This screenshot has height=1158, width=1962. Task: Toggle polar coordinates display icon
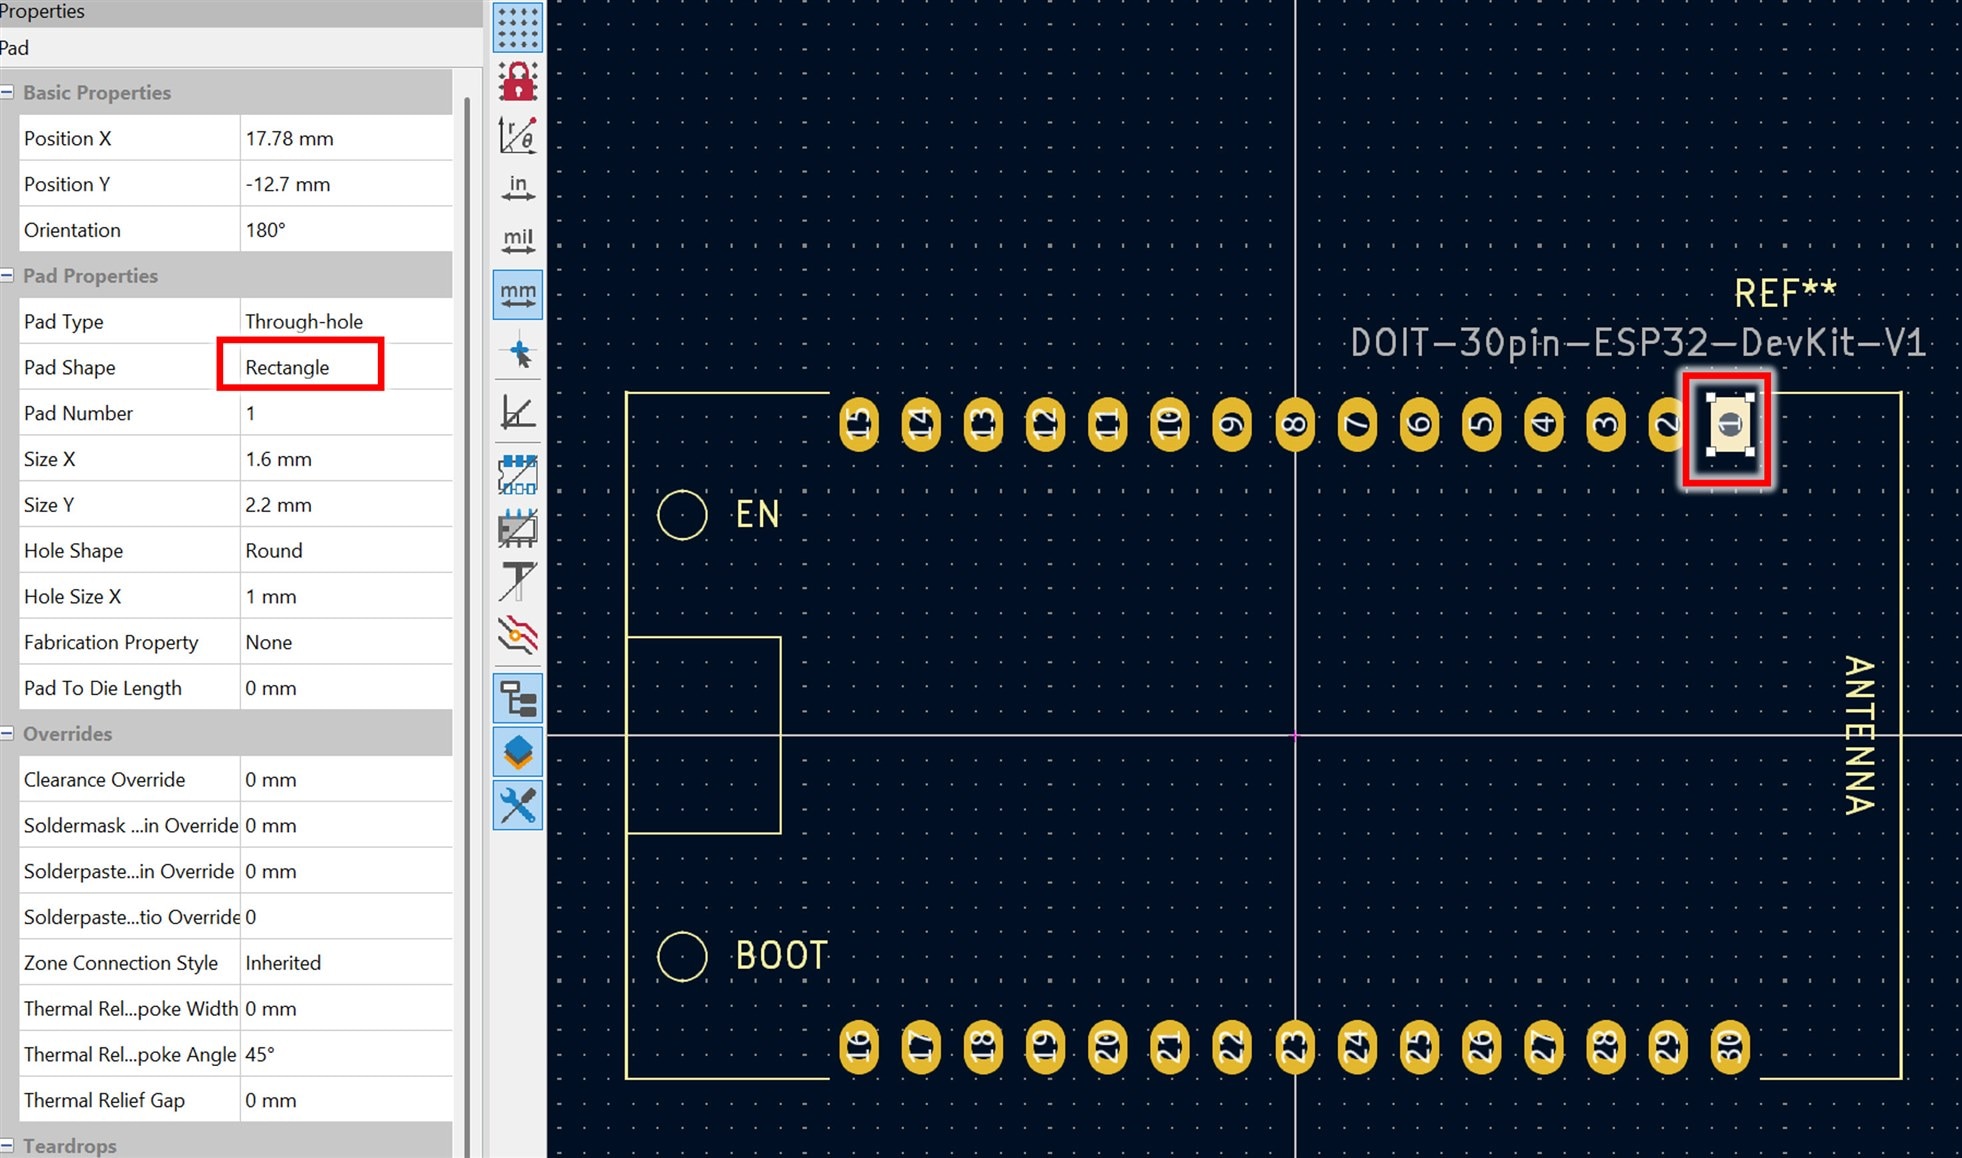tap(517, 135)
